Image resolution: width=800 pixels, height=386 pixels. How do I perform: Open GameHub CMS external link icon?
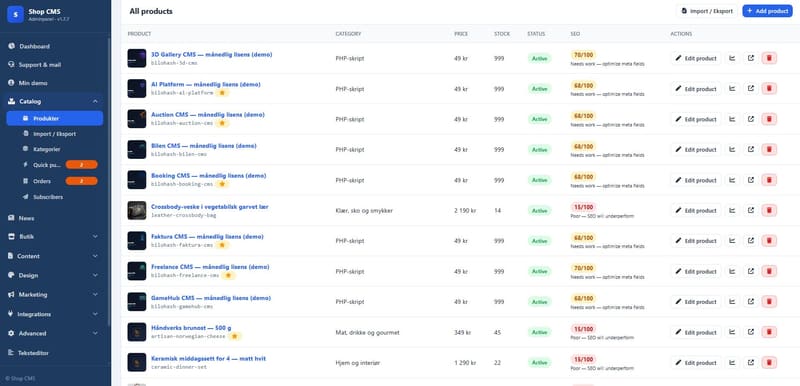[751, 301]
